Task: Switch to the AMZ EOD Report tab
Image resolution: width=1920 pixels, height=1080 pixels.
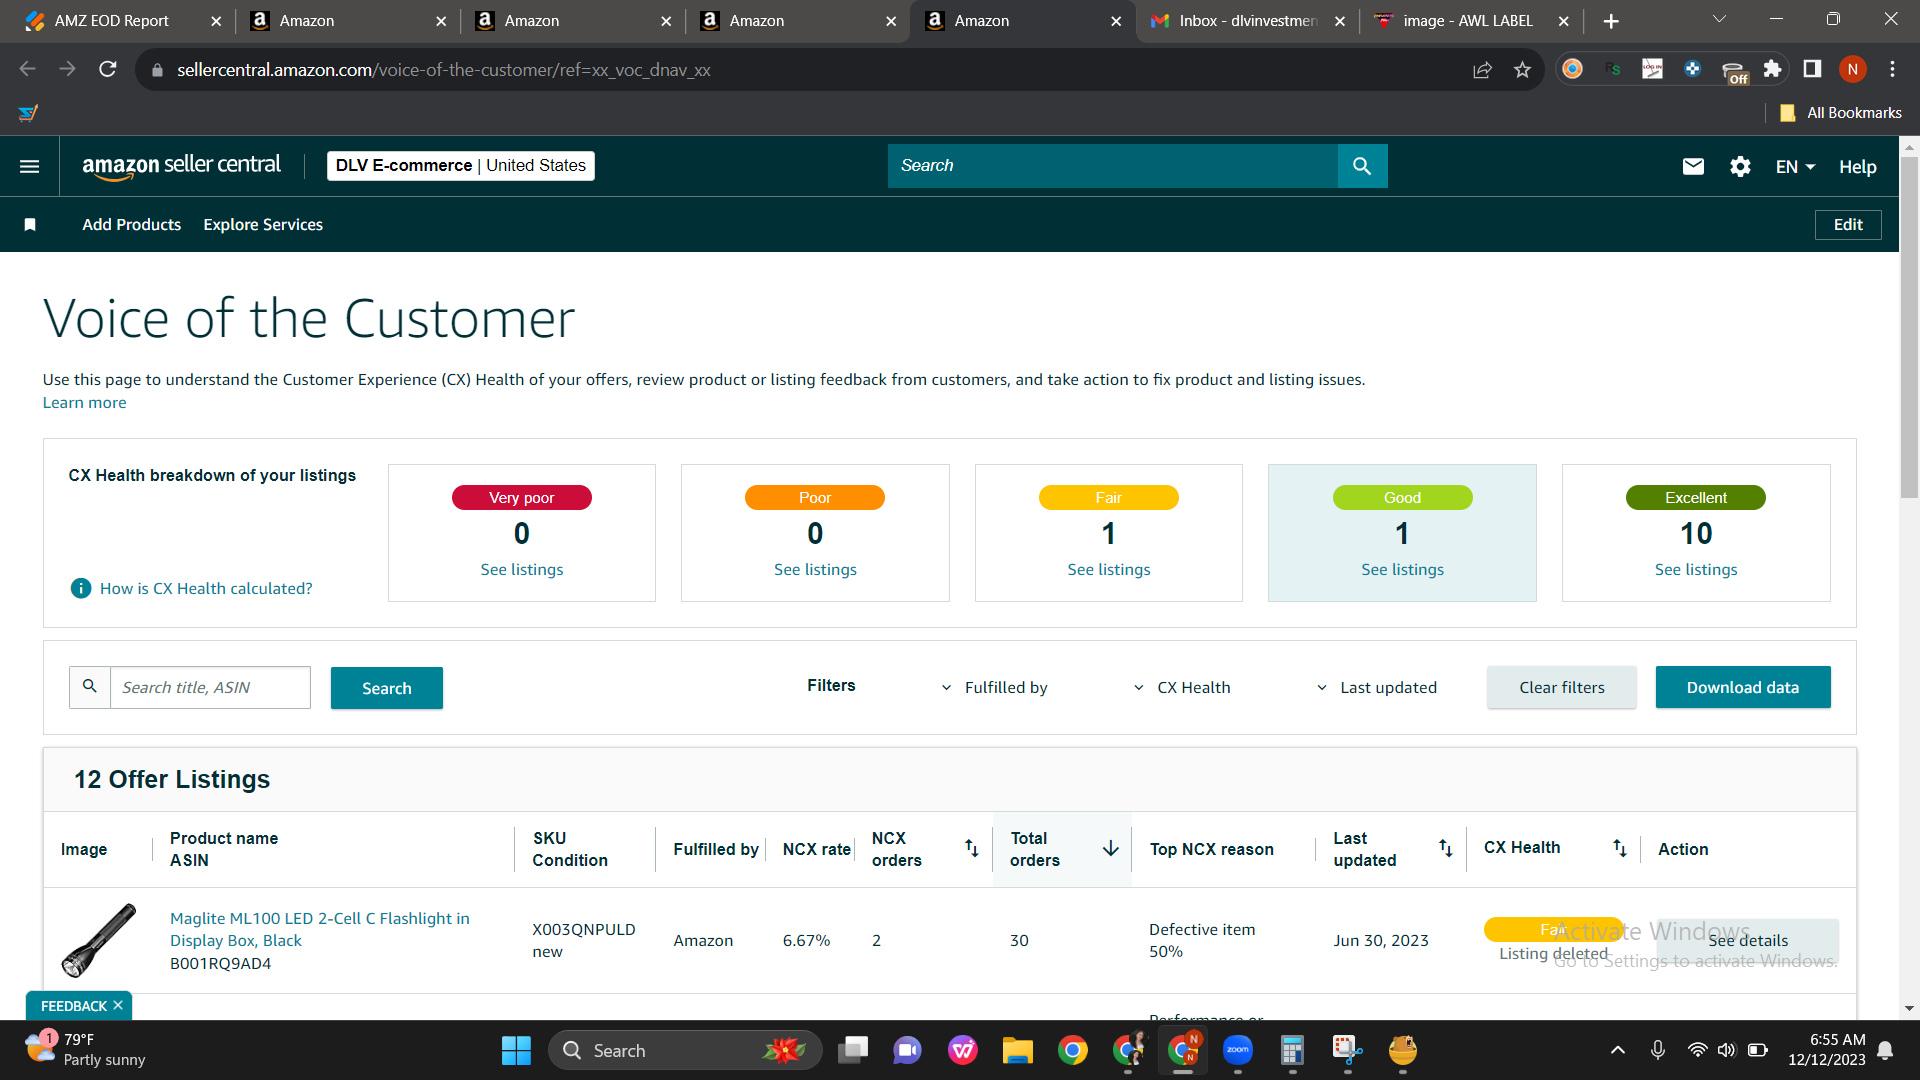Action: click(117, 21)
